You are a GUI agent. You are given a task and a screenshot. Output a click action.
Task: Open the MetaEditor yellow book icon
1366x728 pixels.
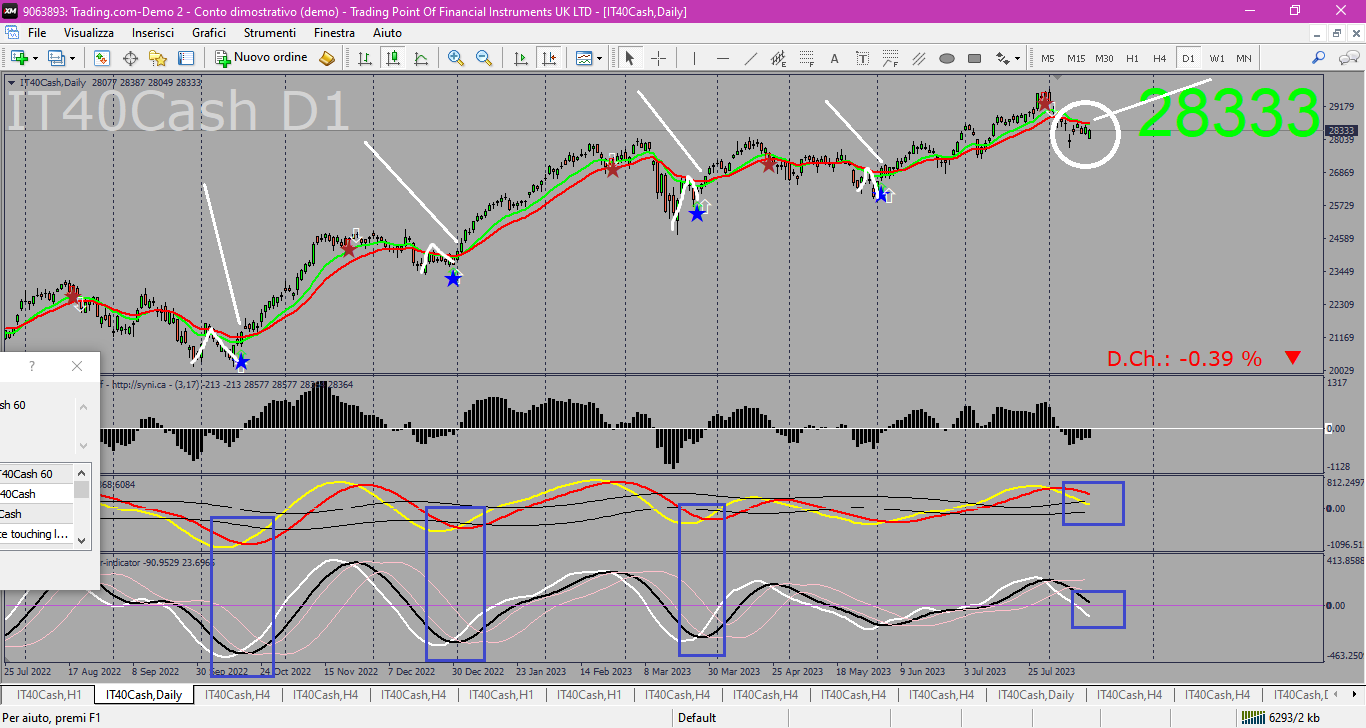tap(327, 58)
